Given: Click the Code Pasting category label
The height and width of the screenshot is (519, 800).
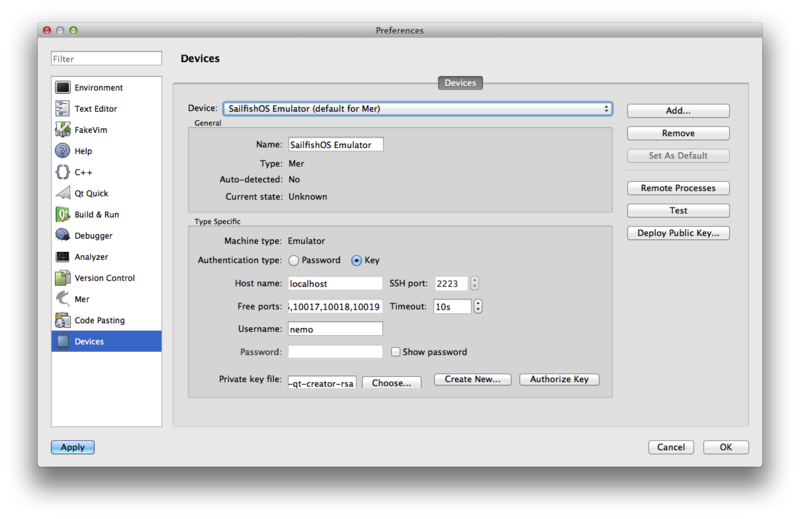Looking at the screenshot, I should coord(99,320).
